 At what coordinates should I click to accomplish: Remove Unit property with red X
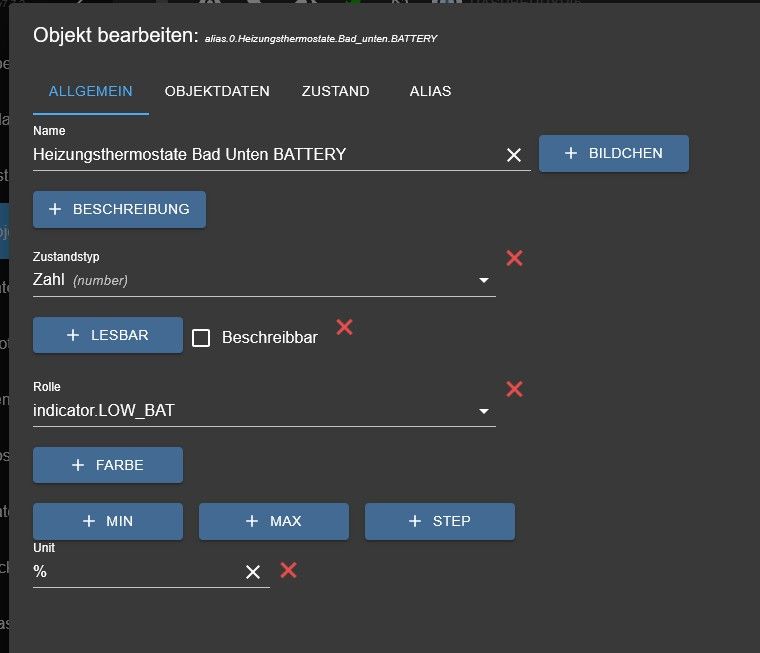(288, 570)
